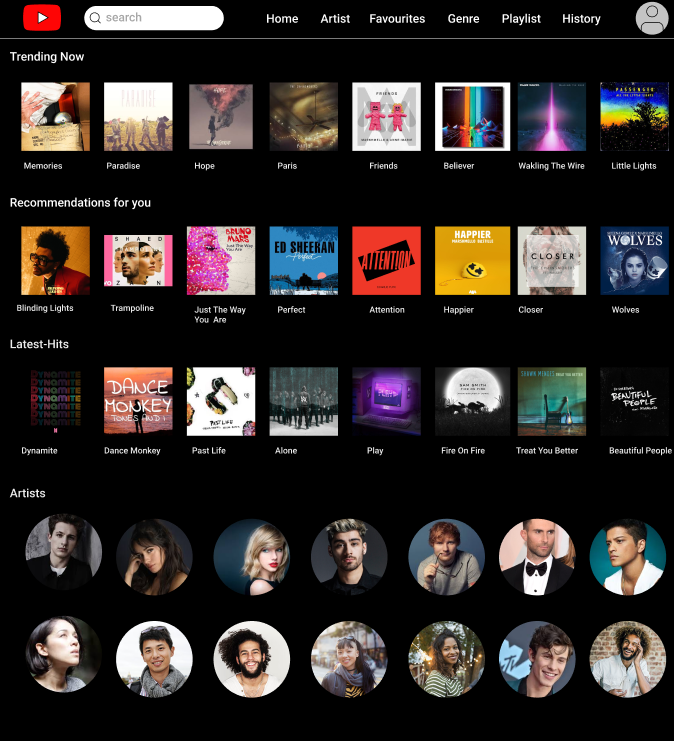Open the History menu item

point(581,19)
